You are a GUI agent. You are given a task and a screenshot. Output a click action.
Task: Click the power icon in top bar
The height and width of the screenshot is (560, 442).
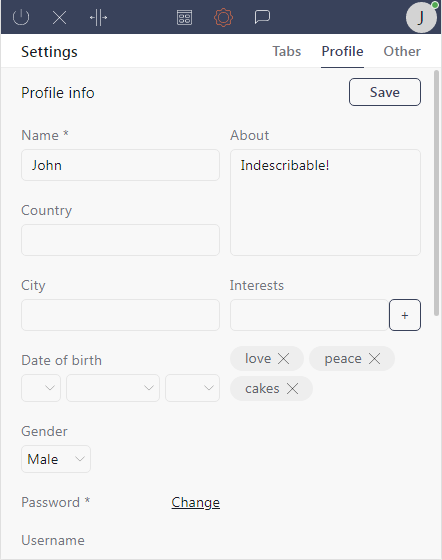(21, 17)
